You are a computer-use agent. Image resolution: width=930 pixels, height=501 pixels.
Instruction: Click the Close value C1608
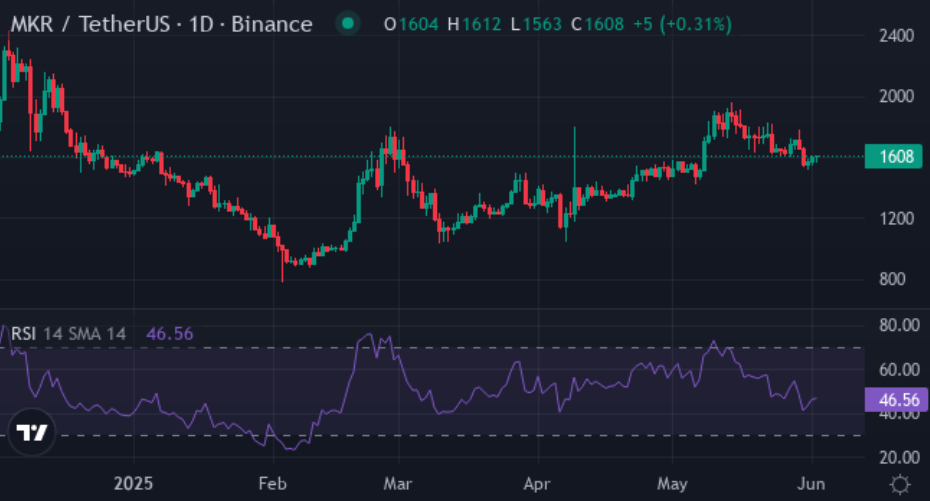[x=597, y=24]
